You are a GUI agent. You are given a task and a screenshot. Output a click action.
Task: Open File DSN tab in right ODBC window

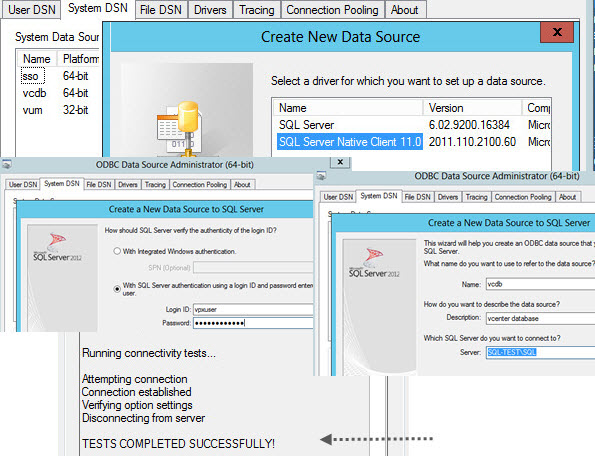(x=417, y=197)
